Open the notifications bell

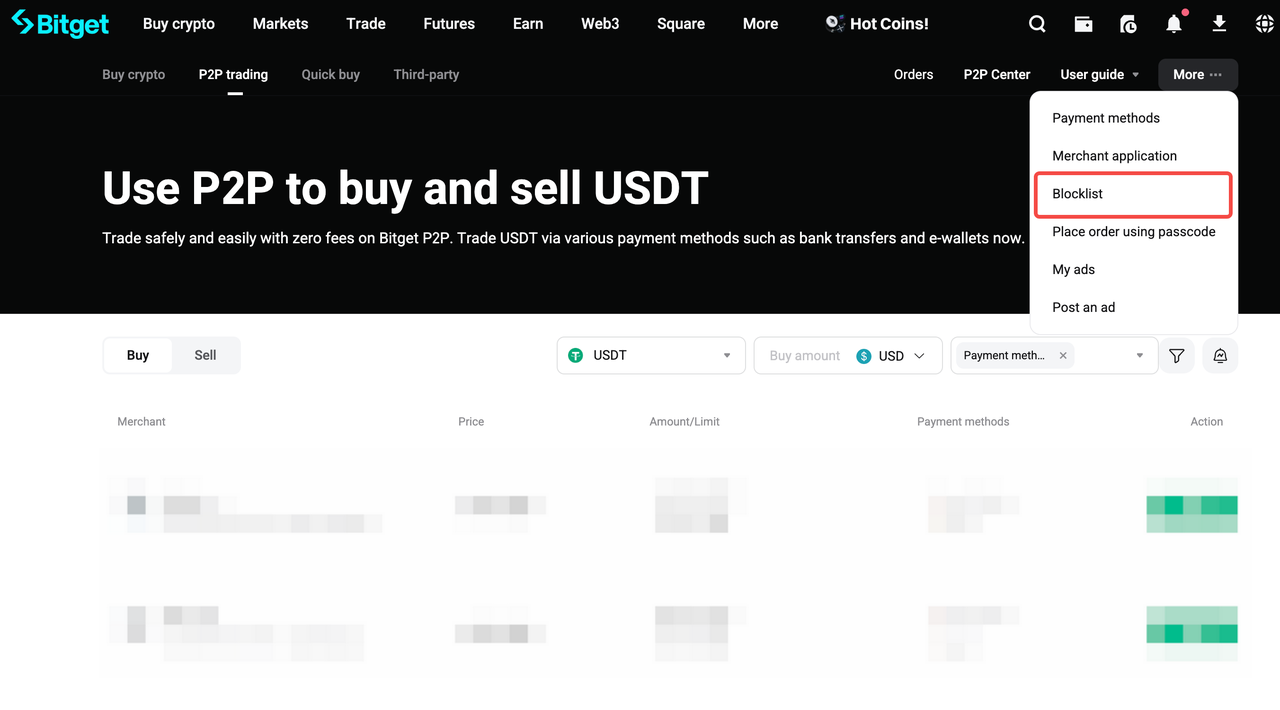click(x=1174, y=24)
